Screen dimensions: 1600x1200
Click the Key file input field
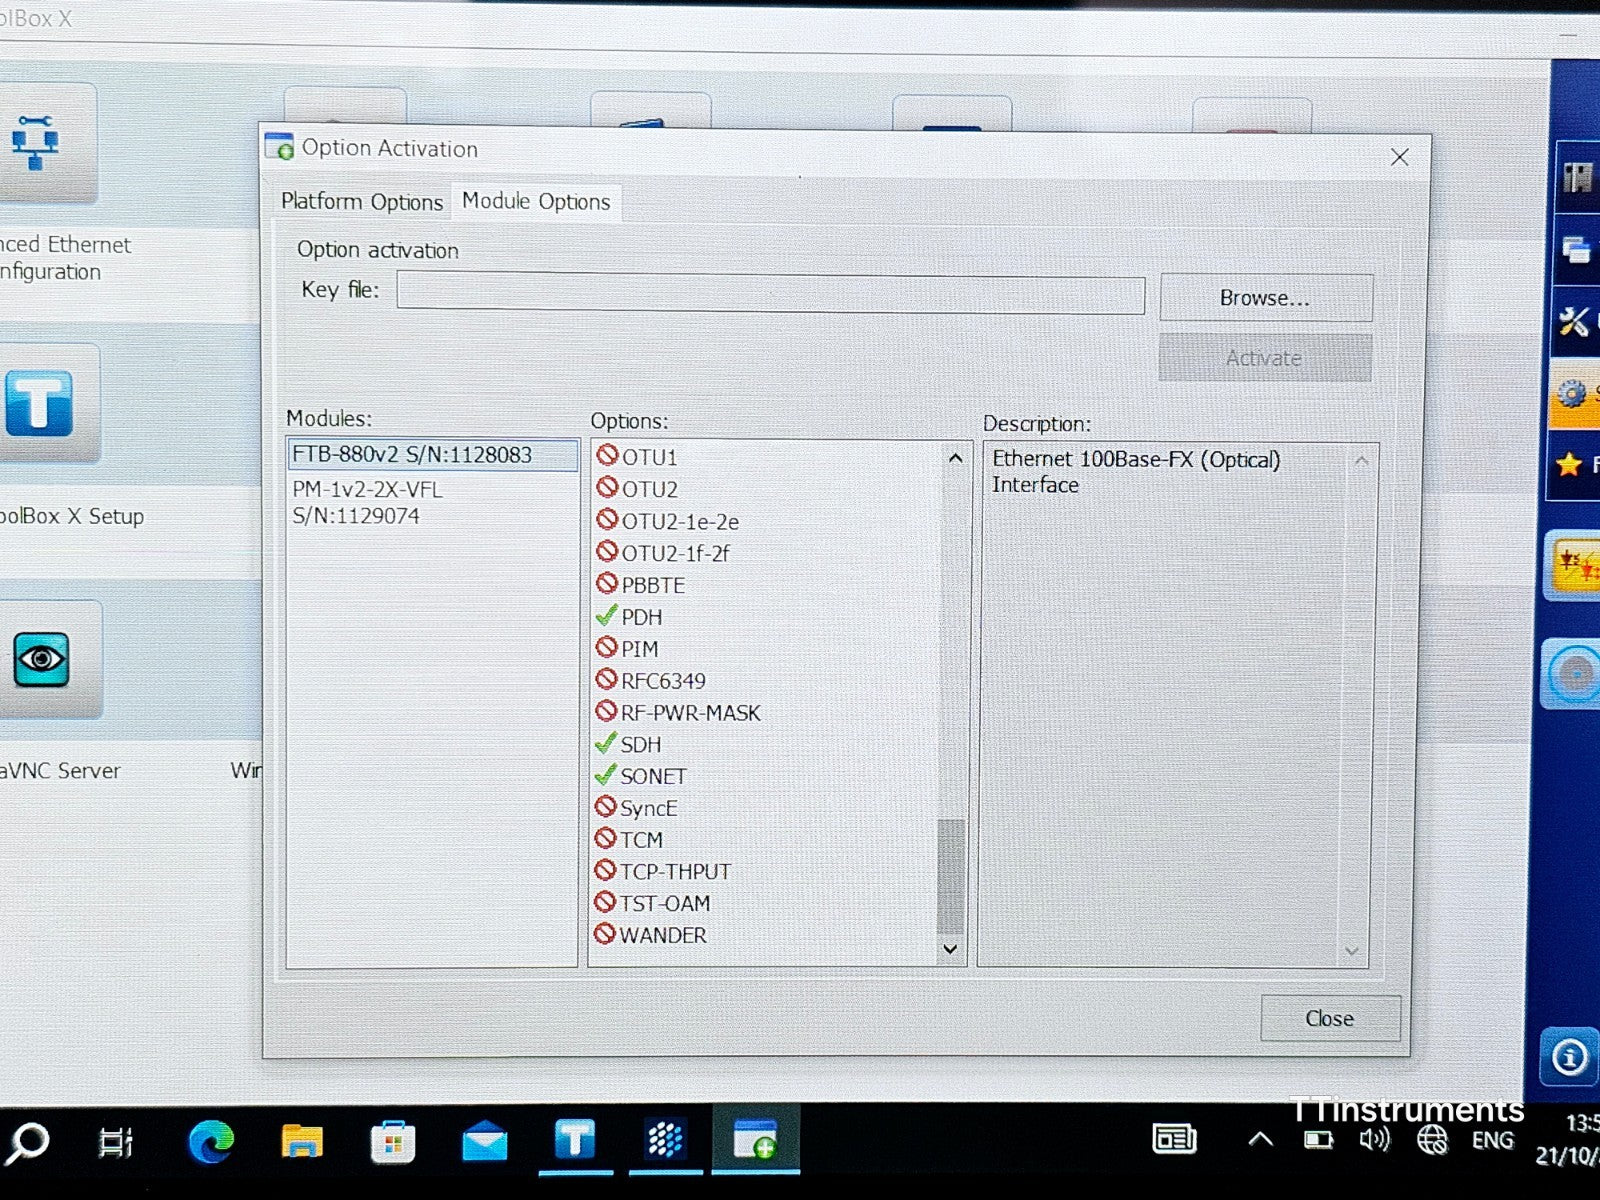click(770, 295)
